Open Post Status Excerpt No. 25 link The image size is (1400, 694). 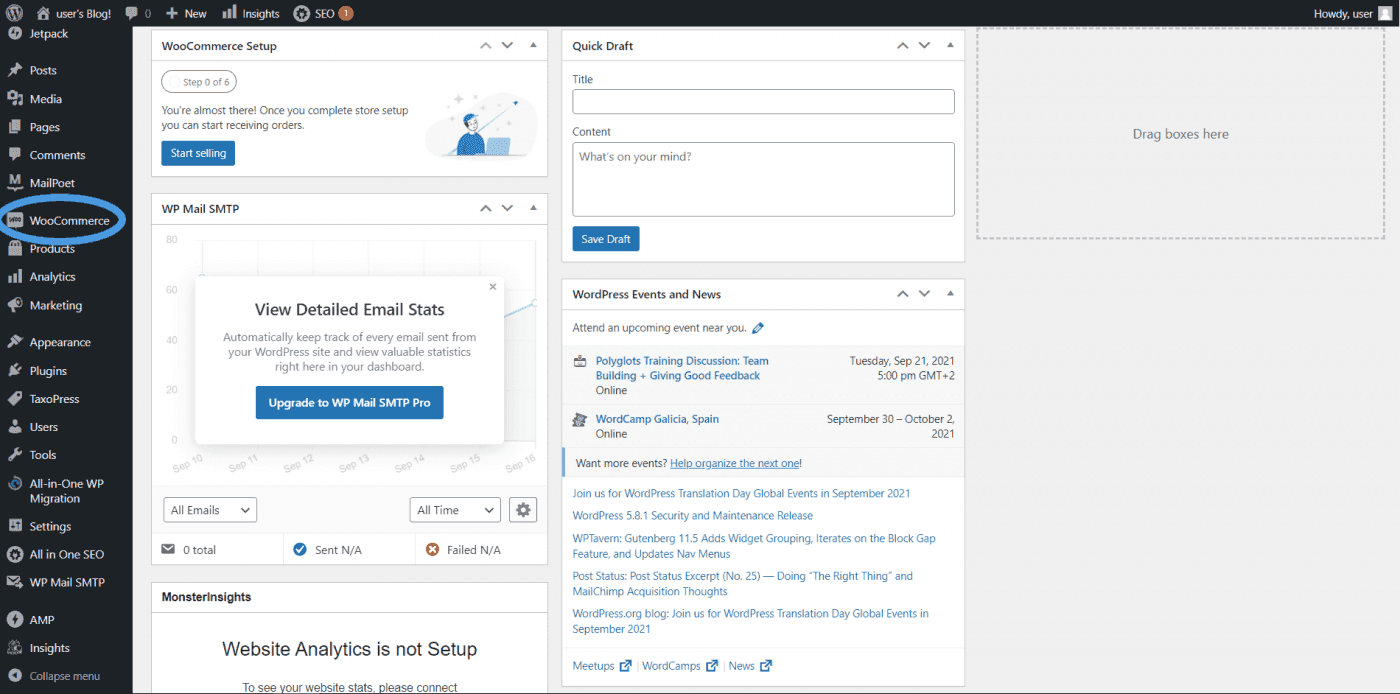[742, 584]
